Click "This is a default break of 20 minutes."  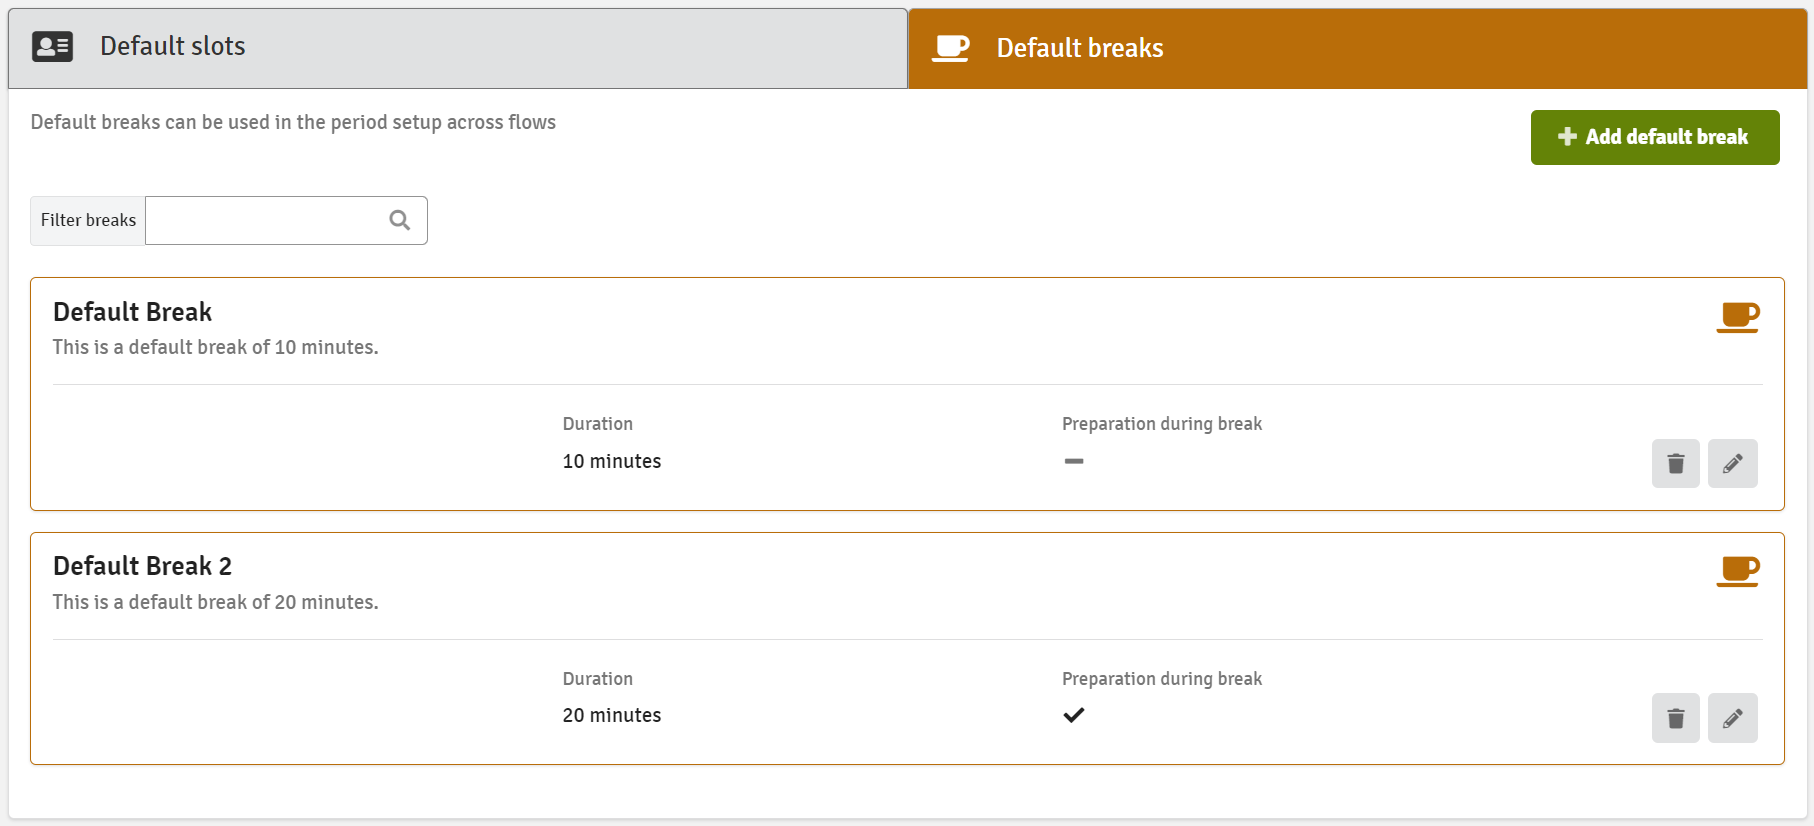pos(216,602)
